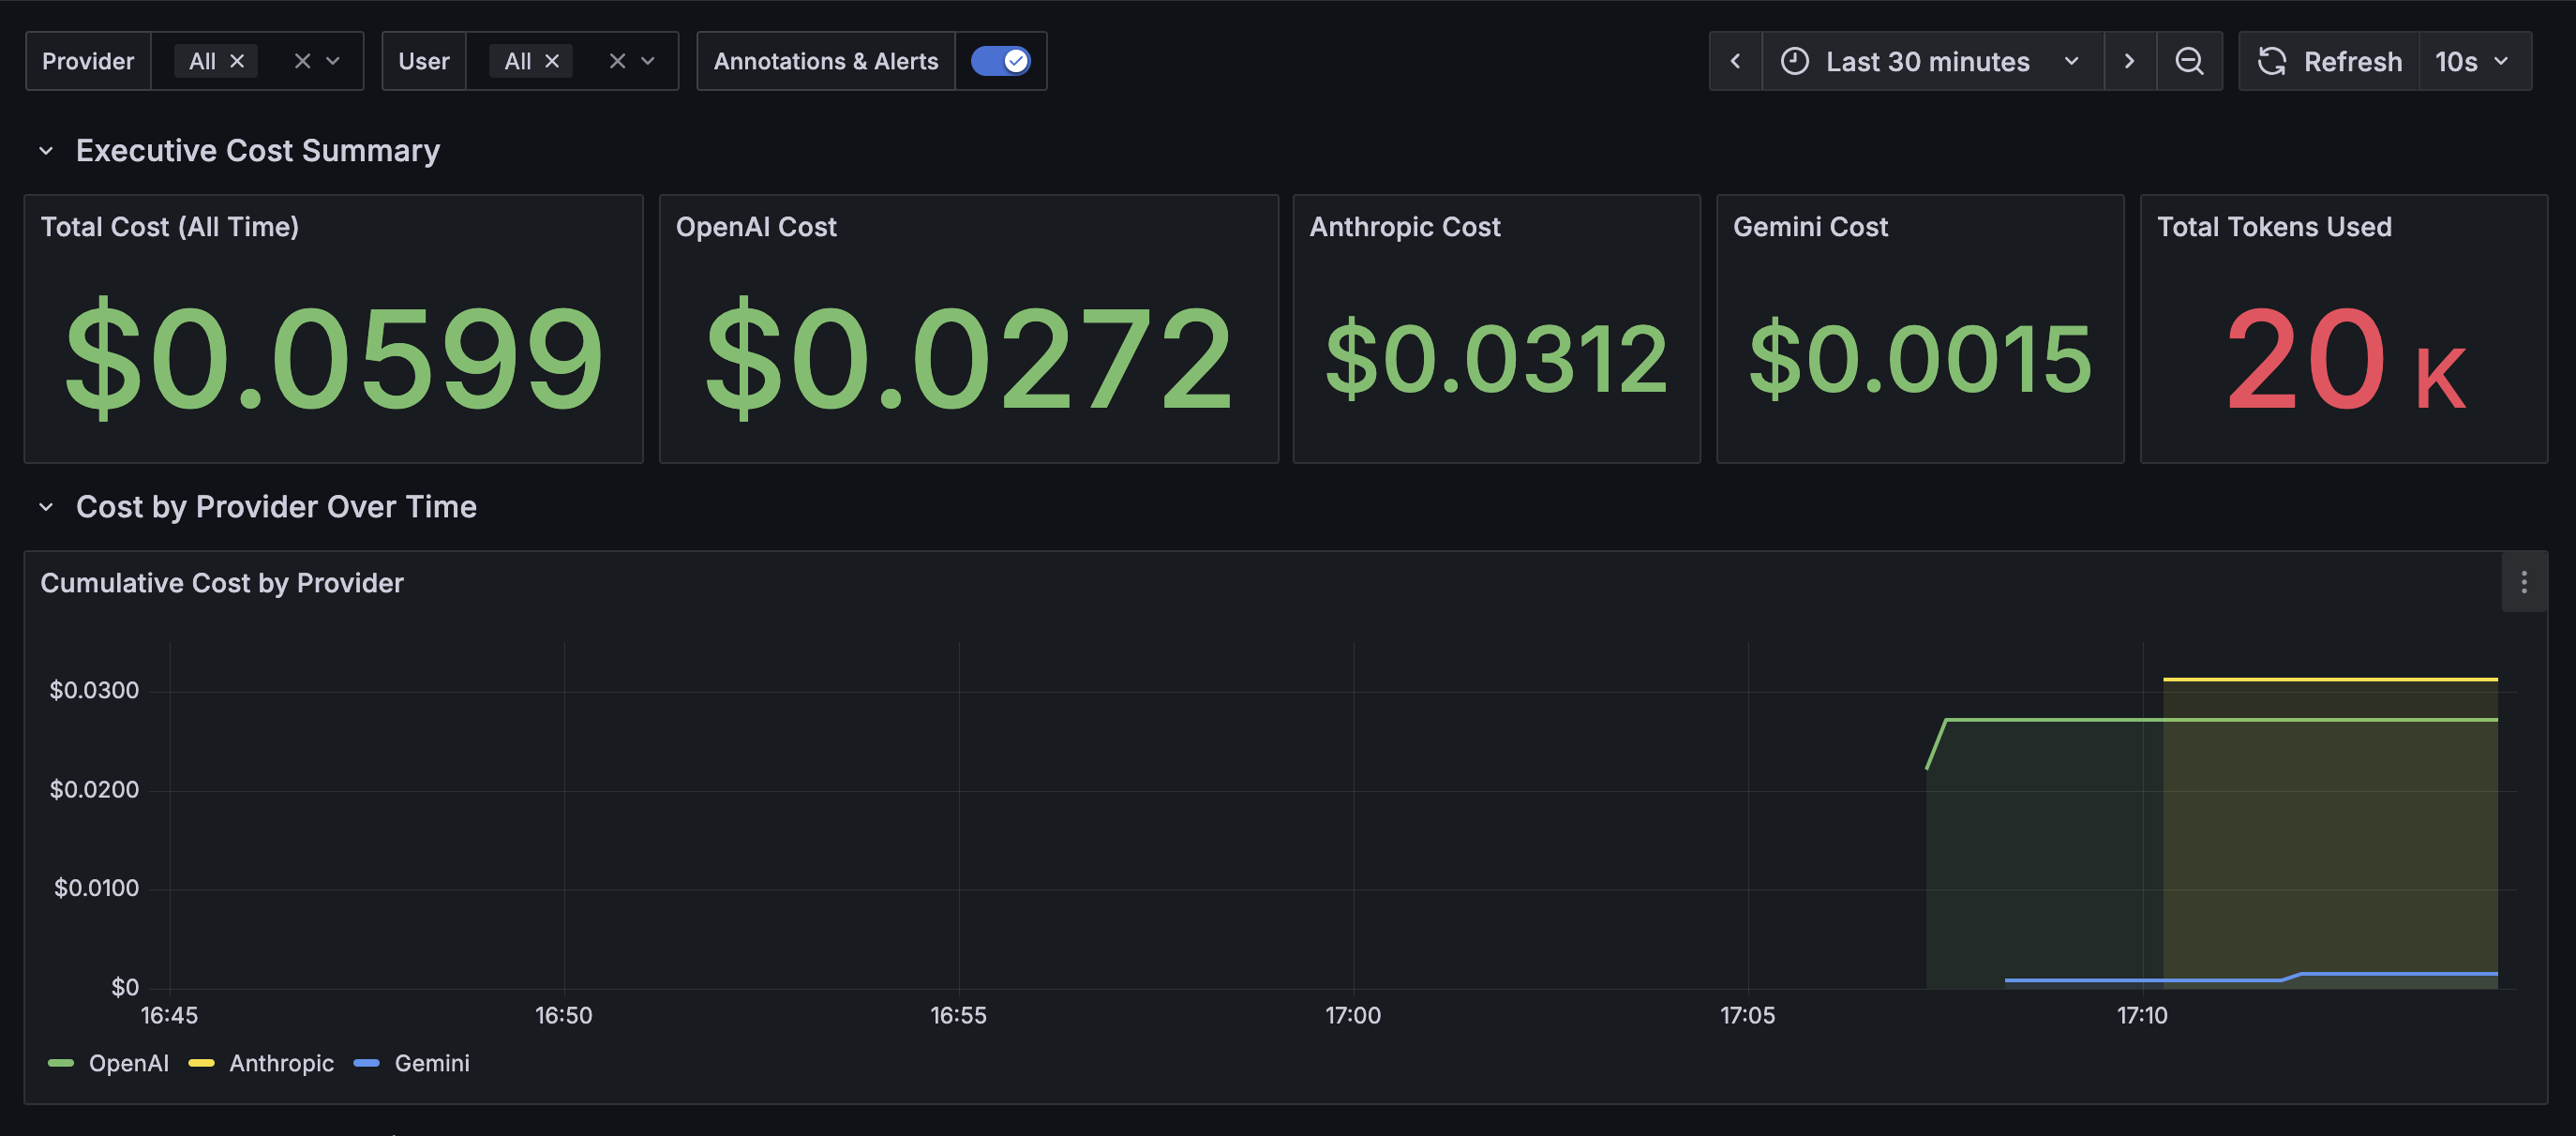This screenshot has width=2576, height=1136.
Task: Clear the Provider filter with the X icon
Action: click(302, 61)
